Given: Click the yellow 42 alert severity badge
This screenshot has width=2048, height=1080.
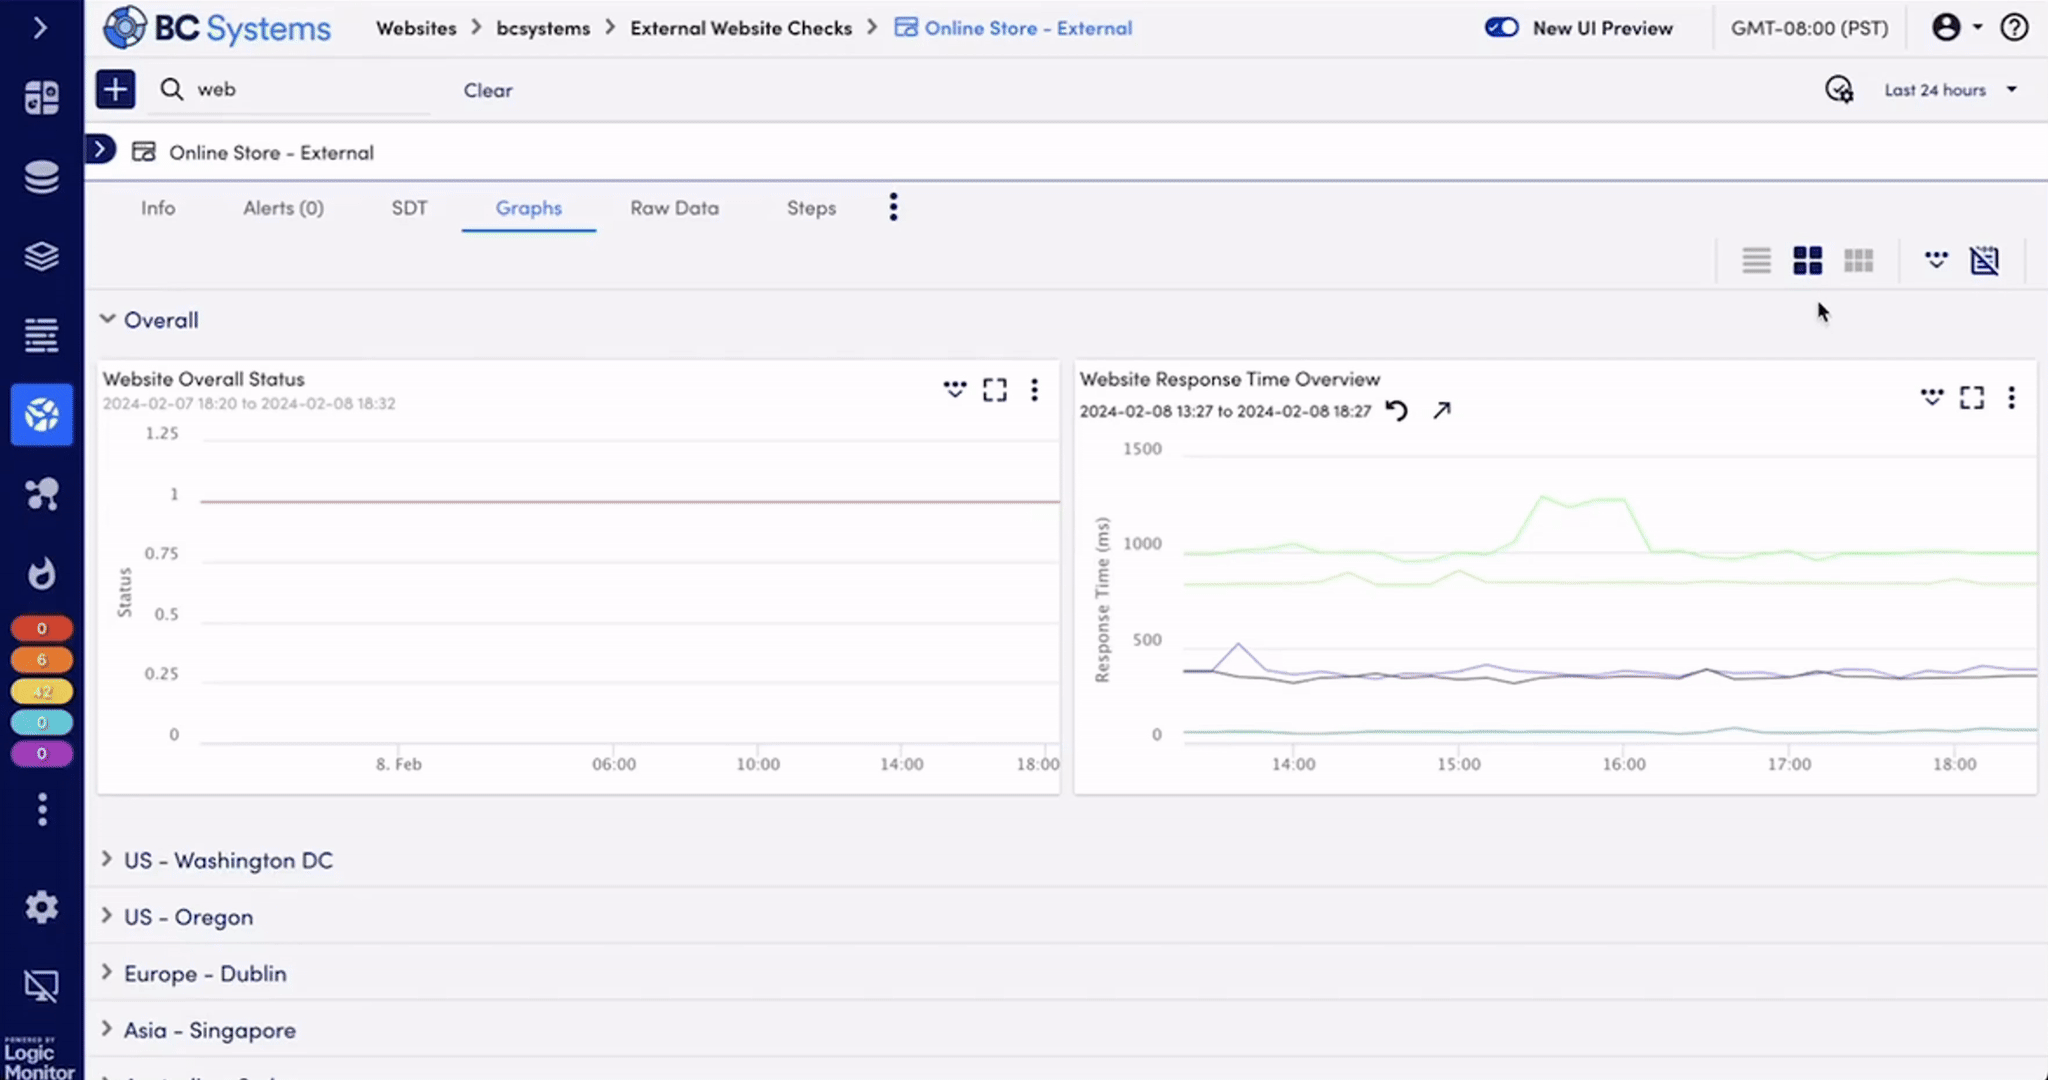Looking at the screenshot, I should pyautogui.click(x=41, y=691).
